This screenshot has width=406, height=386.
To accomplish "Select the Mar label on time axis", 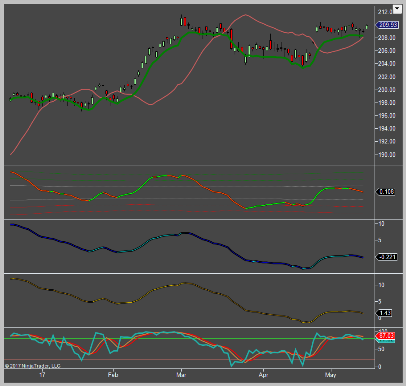I will click(x=181, y=375).
